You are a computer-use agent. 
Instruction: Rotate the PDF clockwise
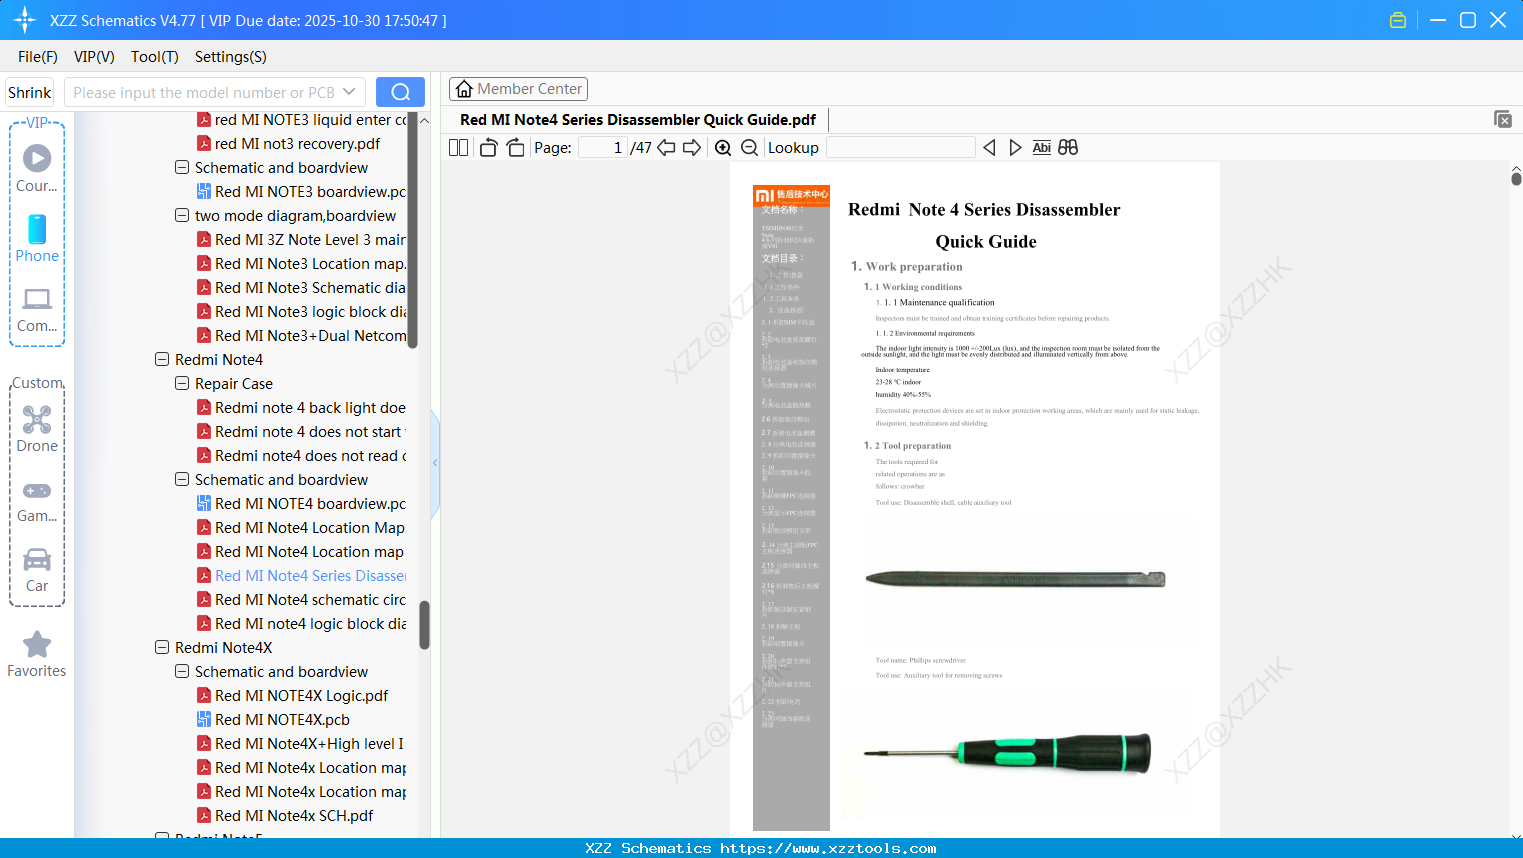[x=513, y=147]
